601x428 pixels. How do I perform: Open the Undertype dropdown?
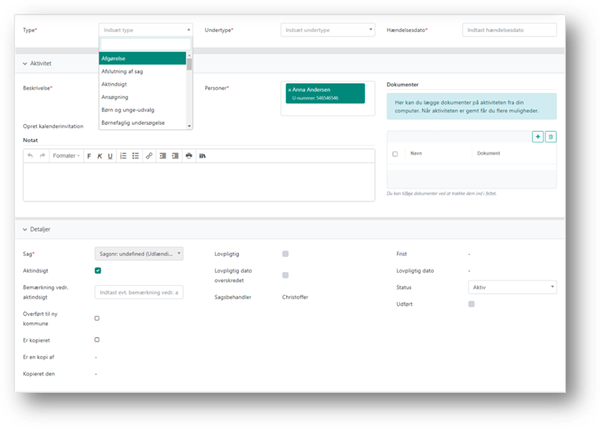tap(327, 30)
